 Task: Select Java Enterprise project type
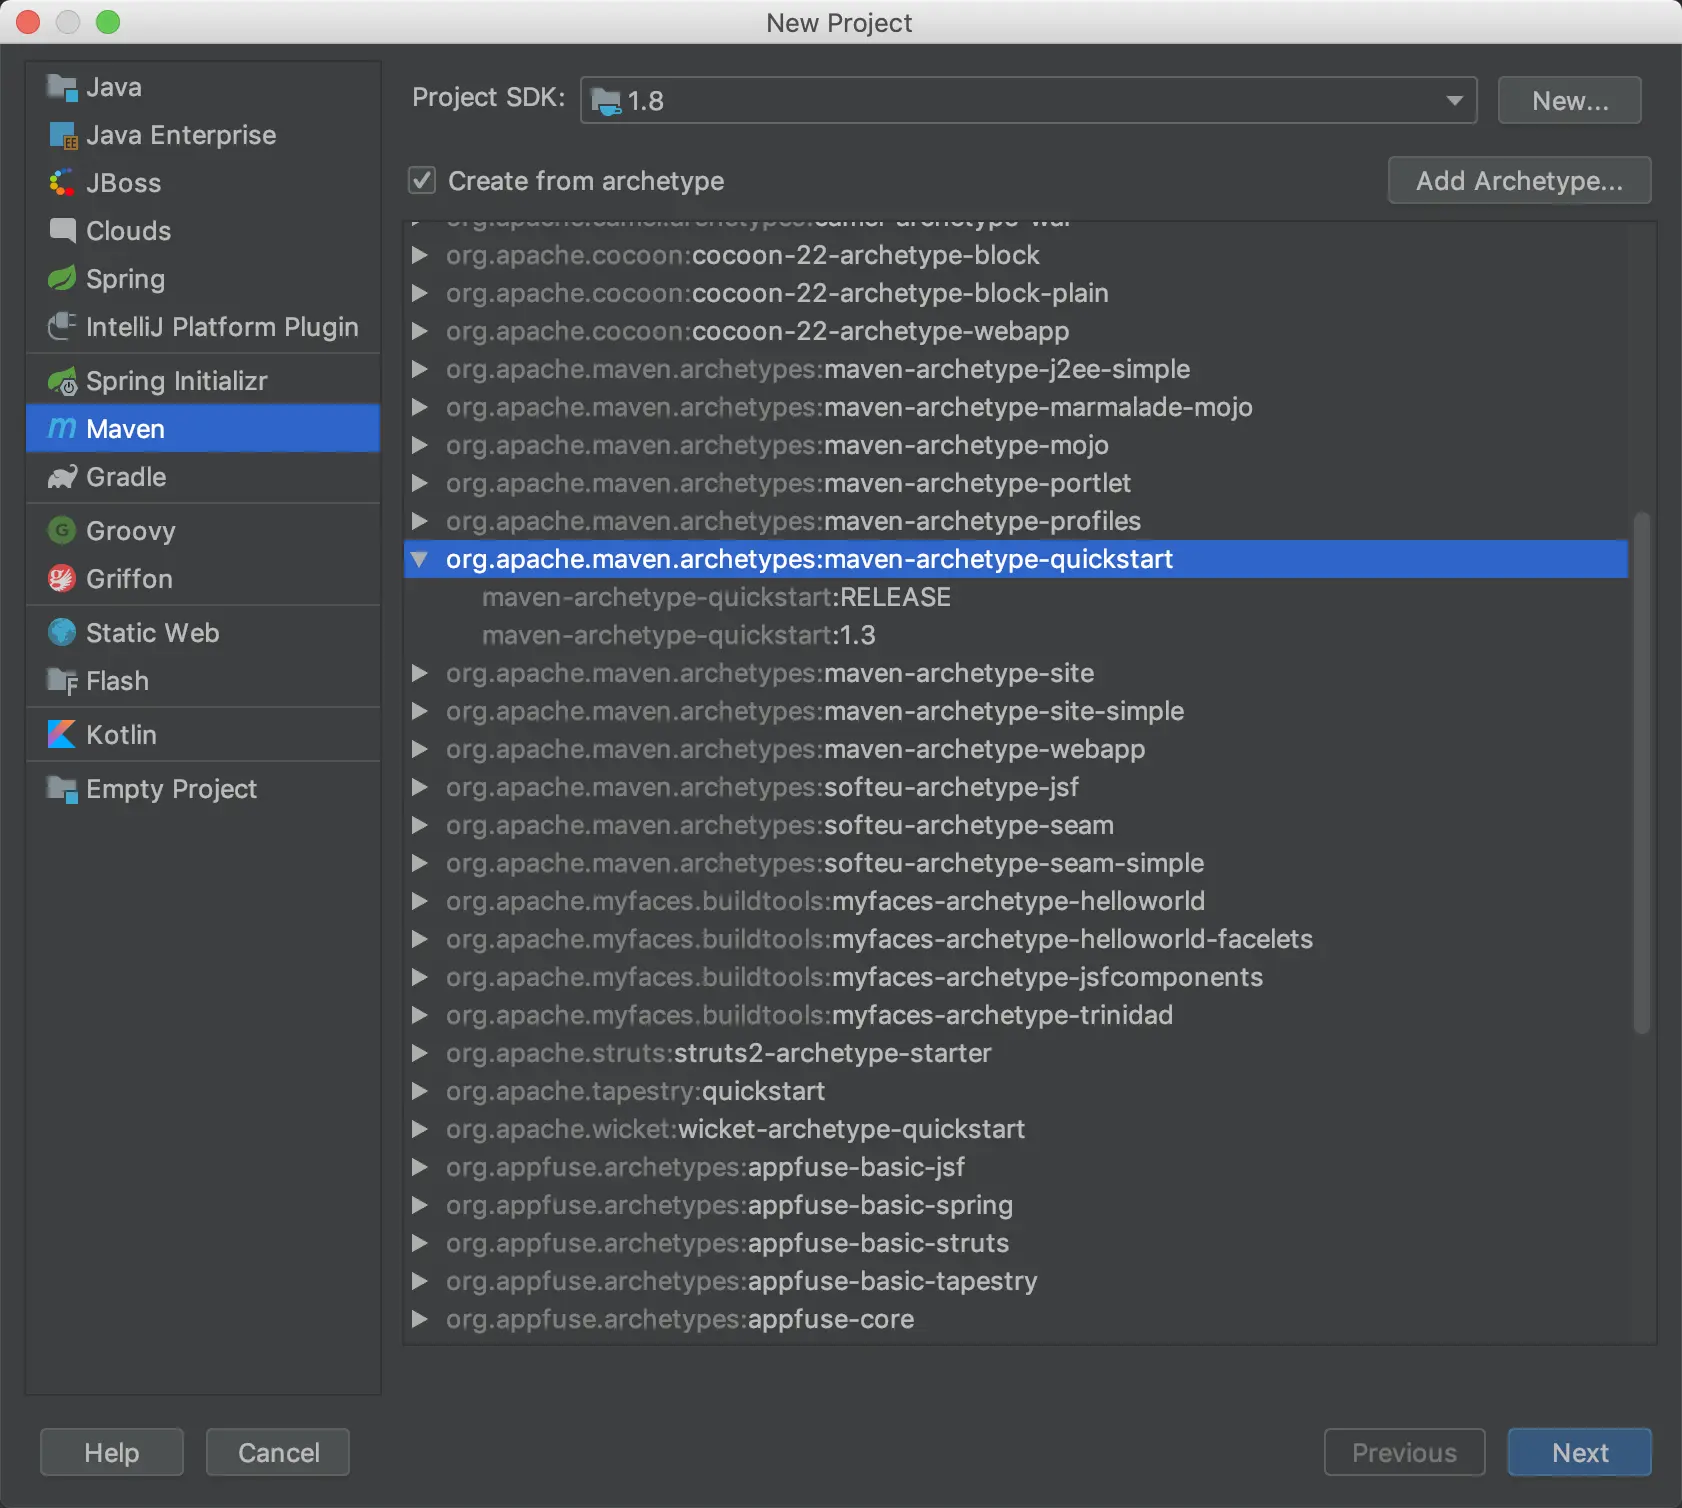click(x=181, y=135)
